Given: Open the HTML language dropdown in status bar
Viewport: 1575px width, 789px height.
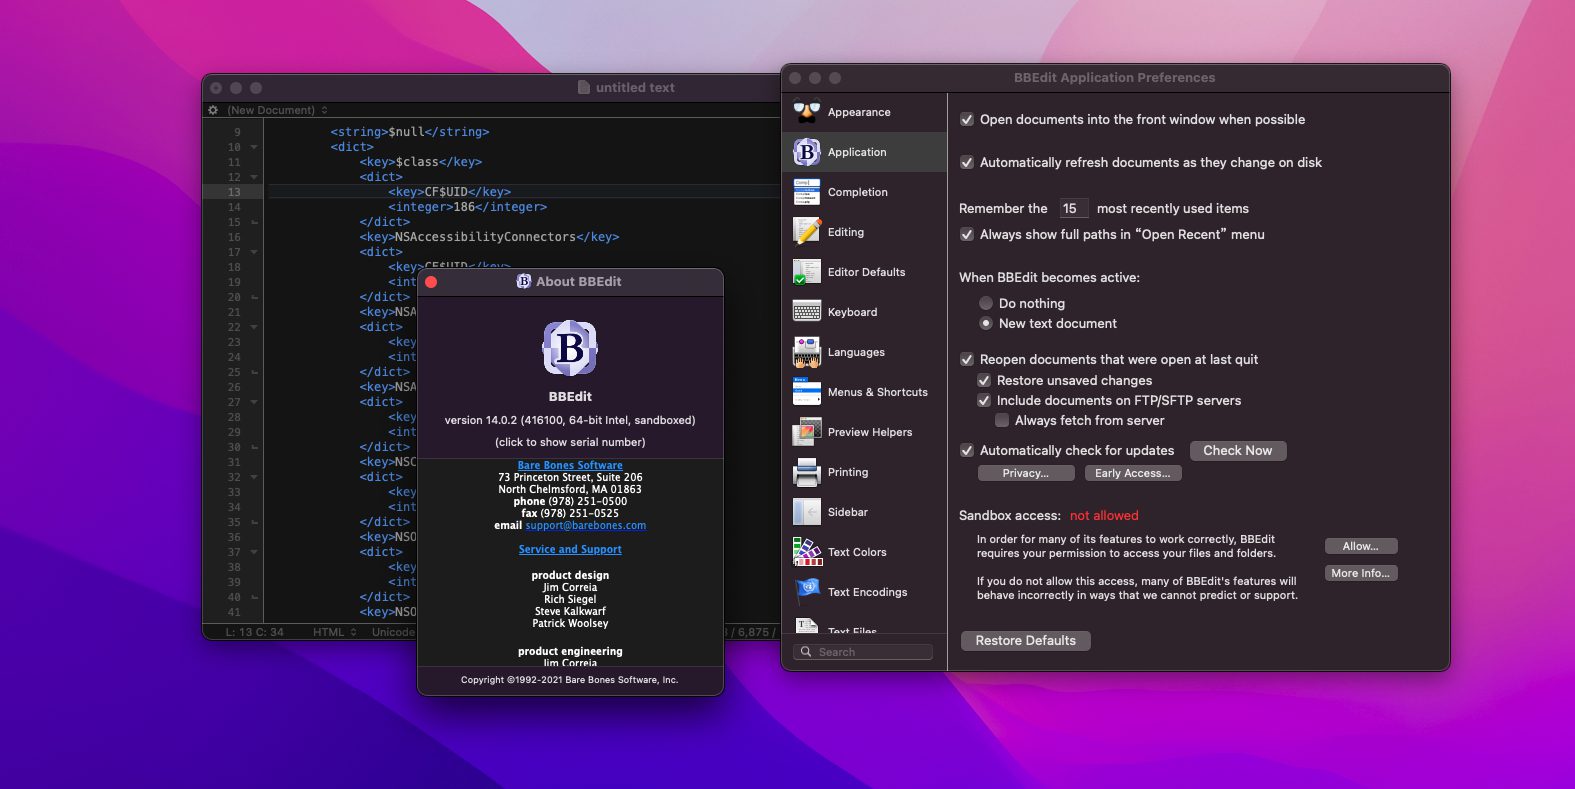Looking at the screenshot, I should coord(334,632).
